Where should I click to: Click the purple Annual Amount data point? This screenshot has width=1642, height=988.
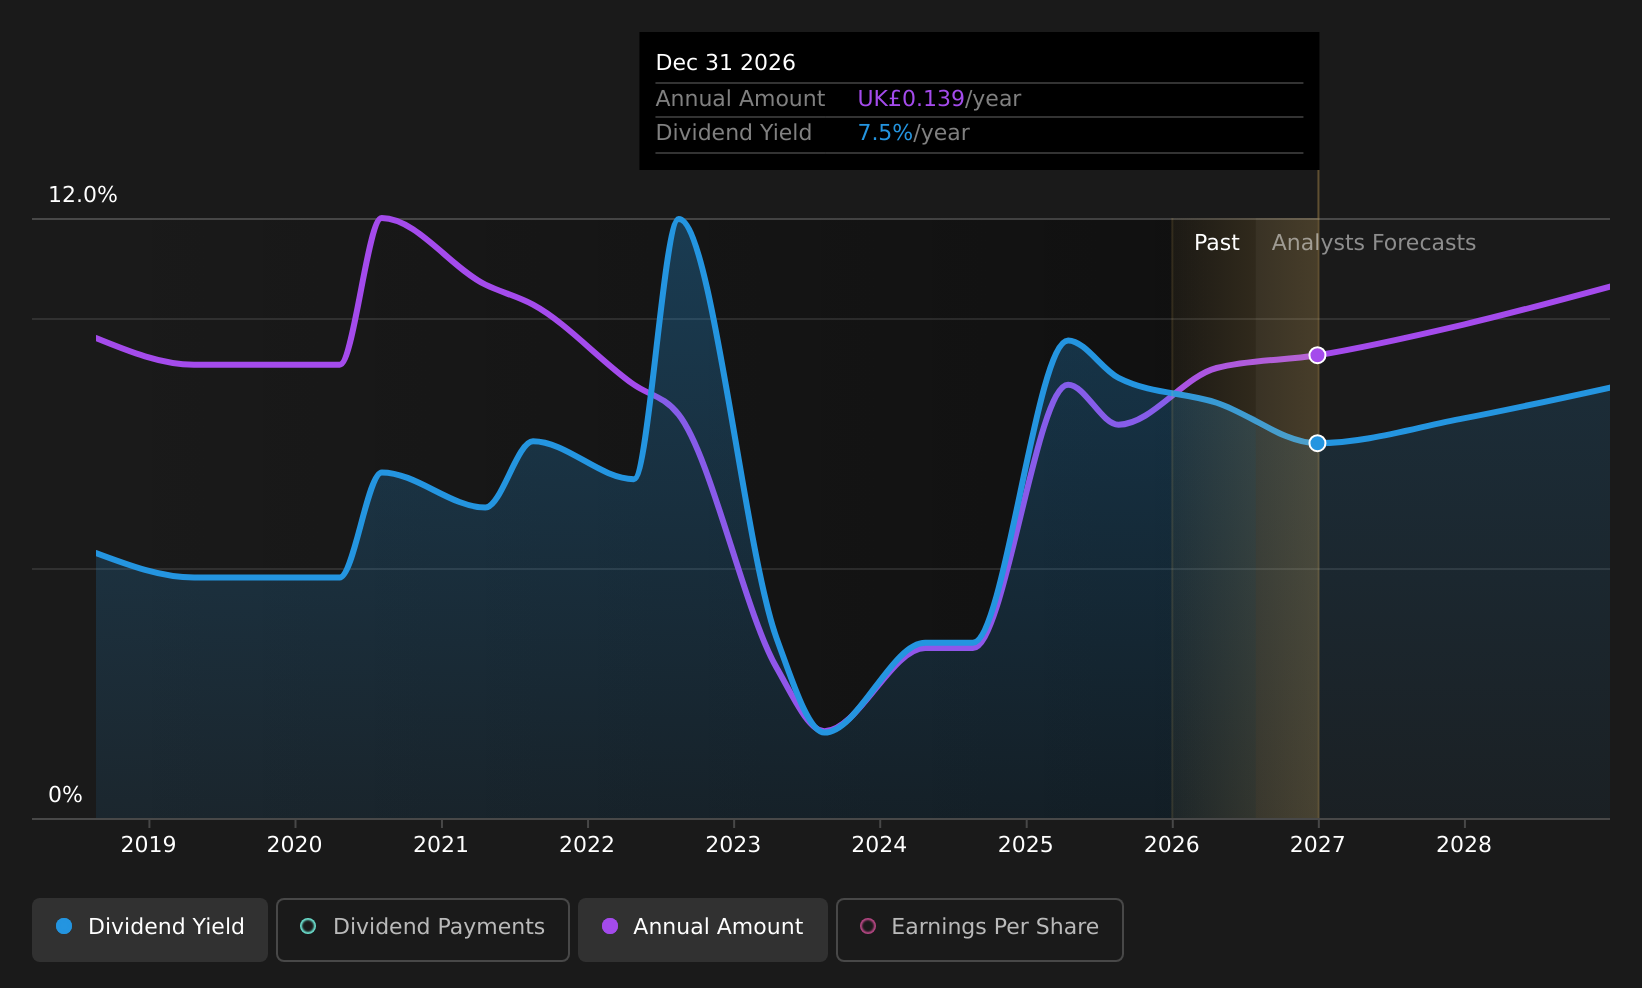[x=1317, y=355]
